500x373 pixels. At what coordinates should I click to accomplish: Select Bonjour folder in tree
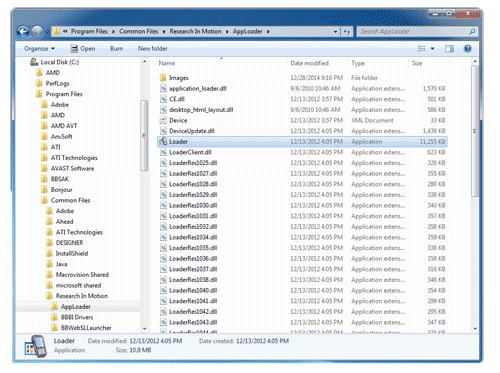click(57, 190)
